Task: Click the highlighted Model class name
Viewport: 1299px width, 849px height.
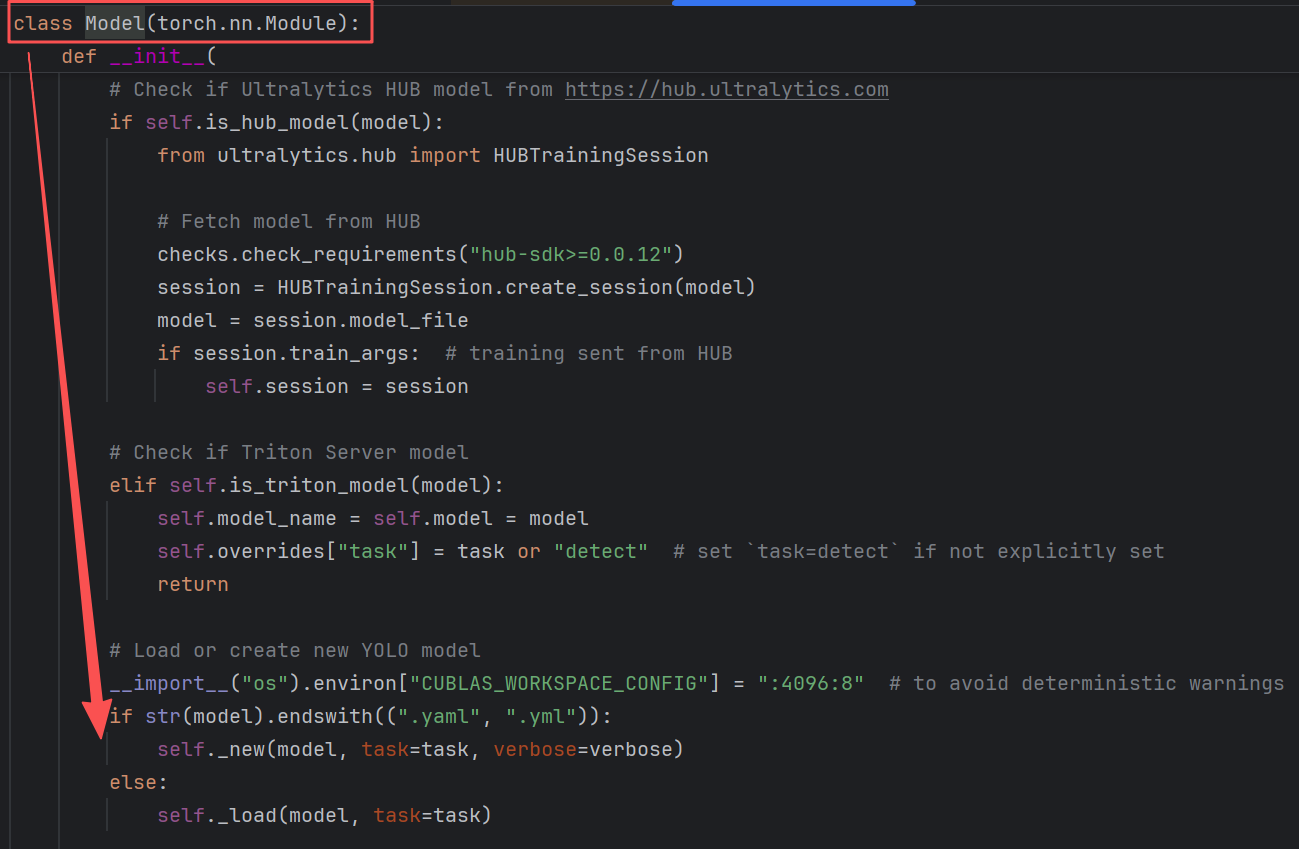Action: click(x=115, y=23)
